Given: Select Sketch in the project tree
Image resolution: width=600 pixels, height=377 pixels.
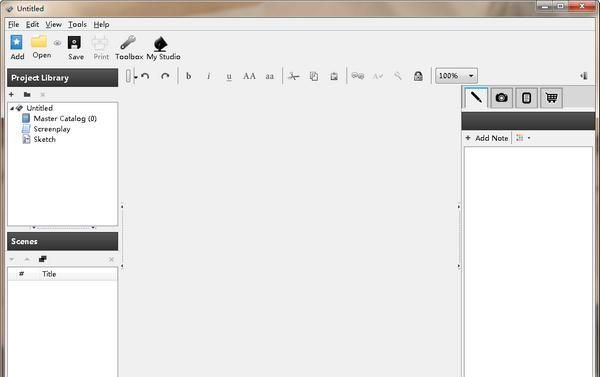Looking at the screenshot, I should (39, 139).
